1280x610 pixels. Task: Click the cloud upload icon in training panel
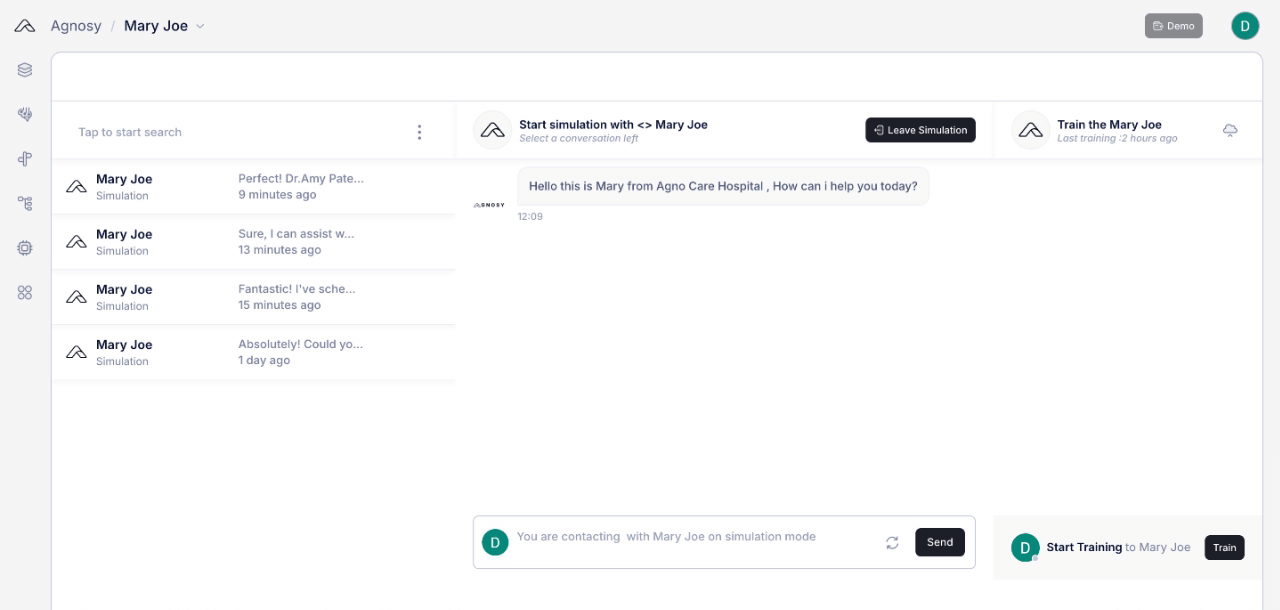[x=1230, y=131]
